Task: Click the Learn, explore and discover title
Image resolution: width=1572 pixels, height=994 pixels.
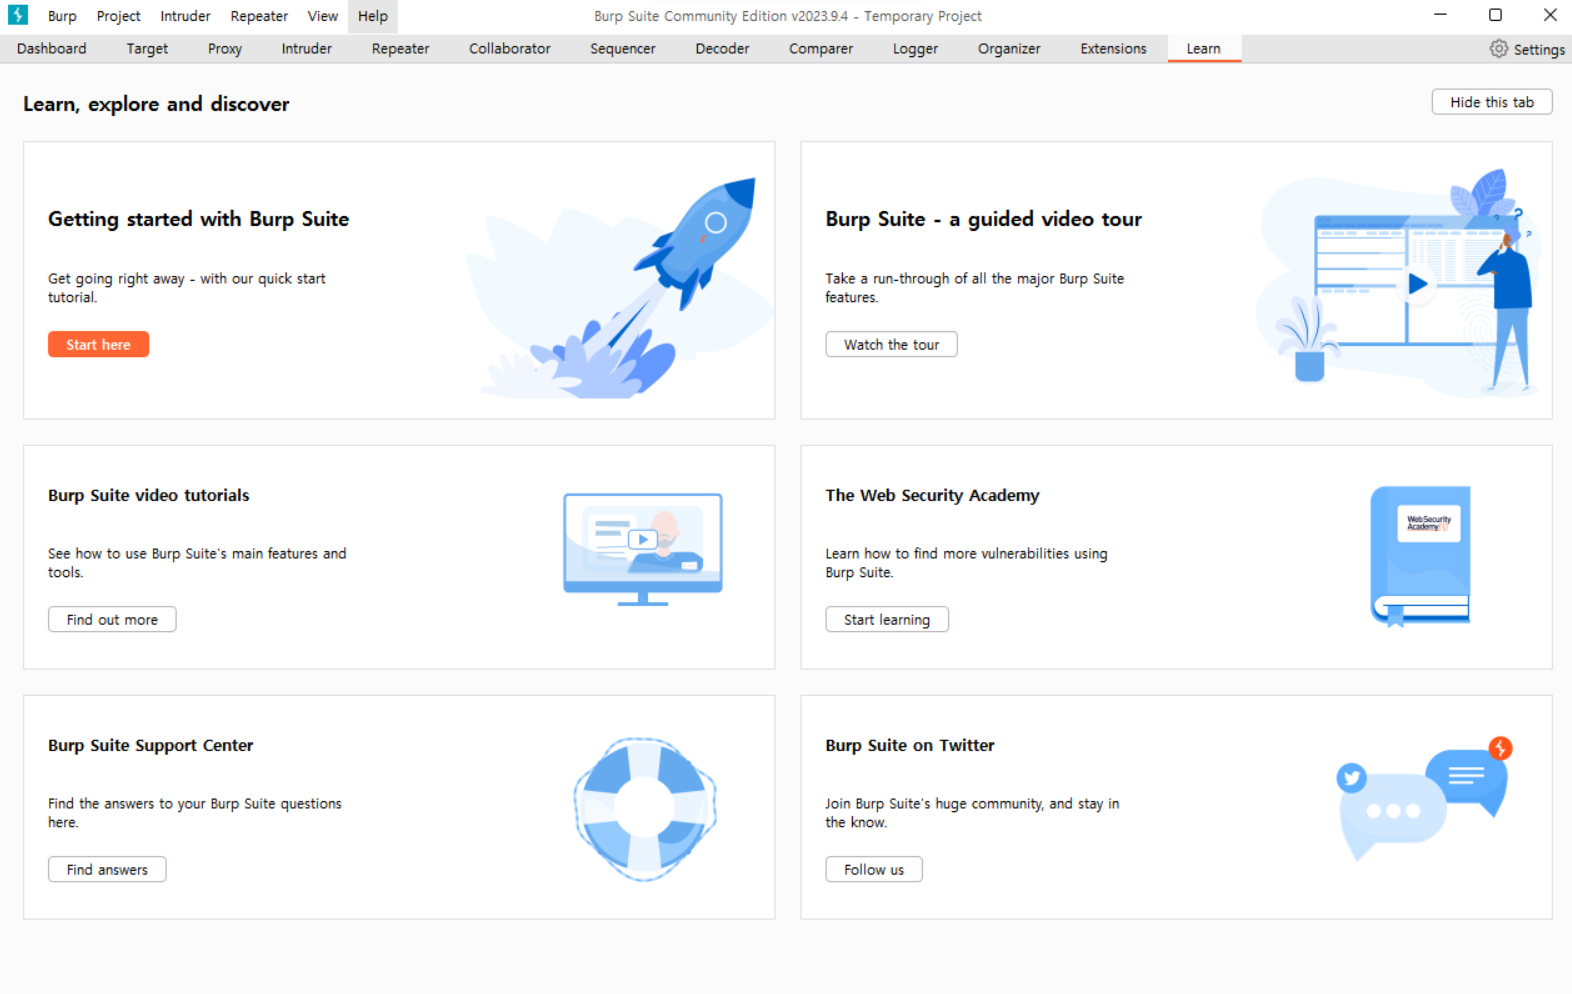Action: [x=156, y=104]
